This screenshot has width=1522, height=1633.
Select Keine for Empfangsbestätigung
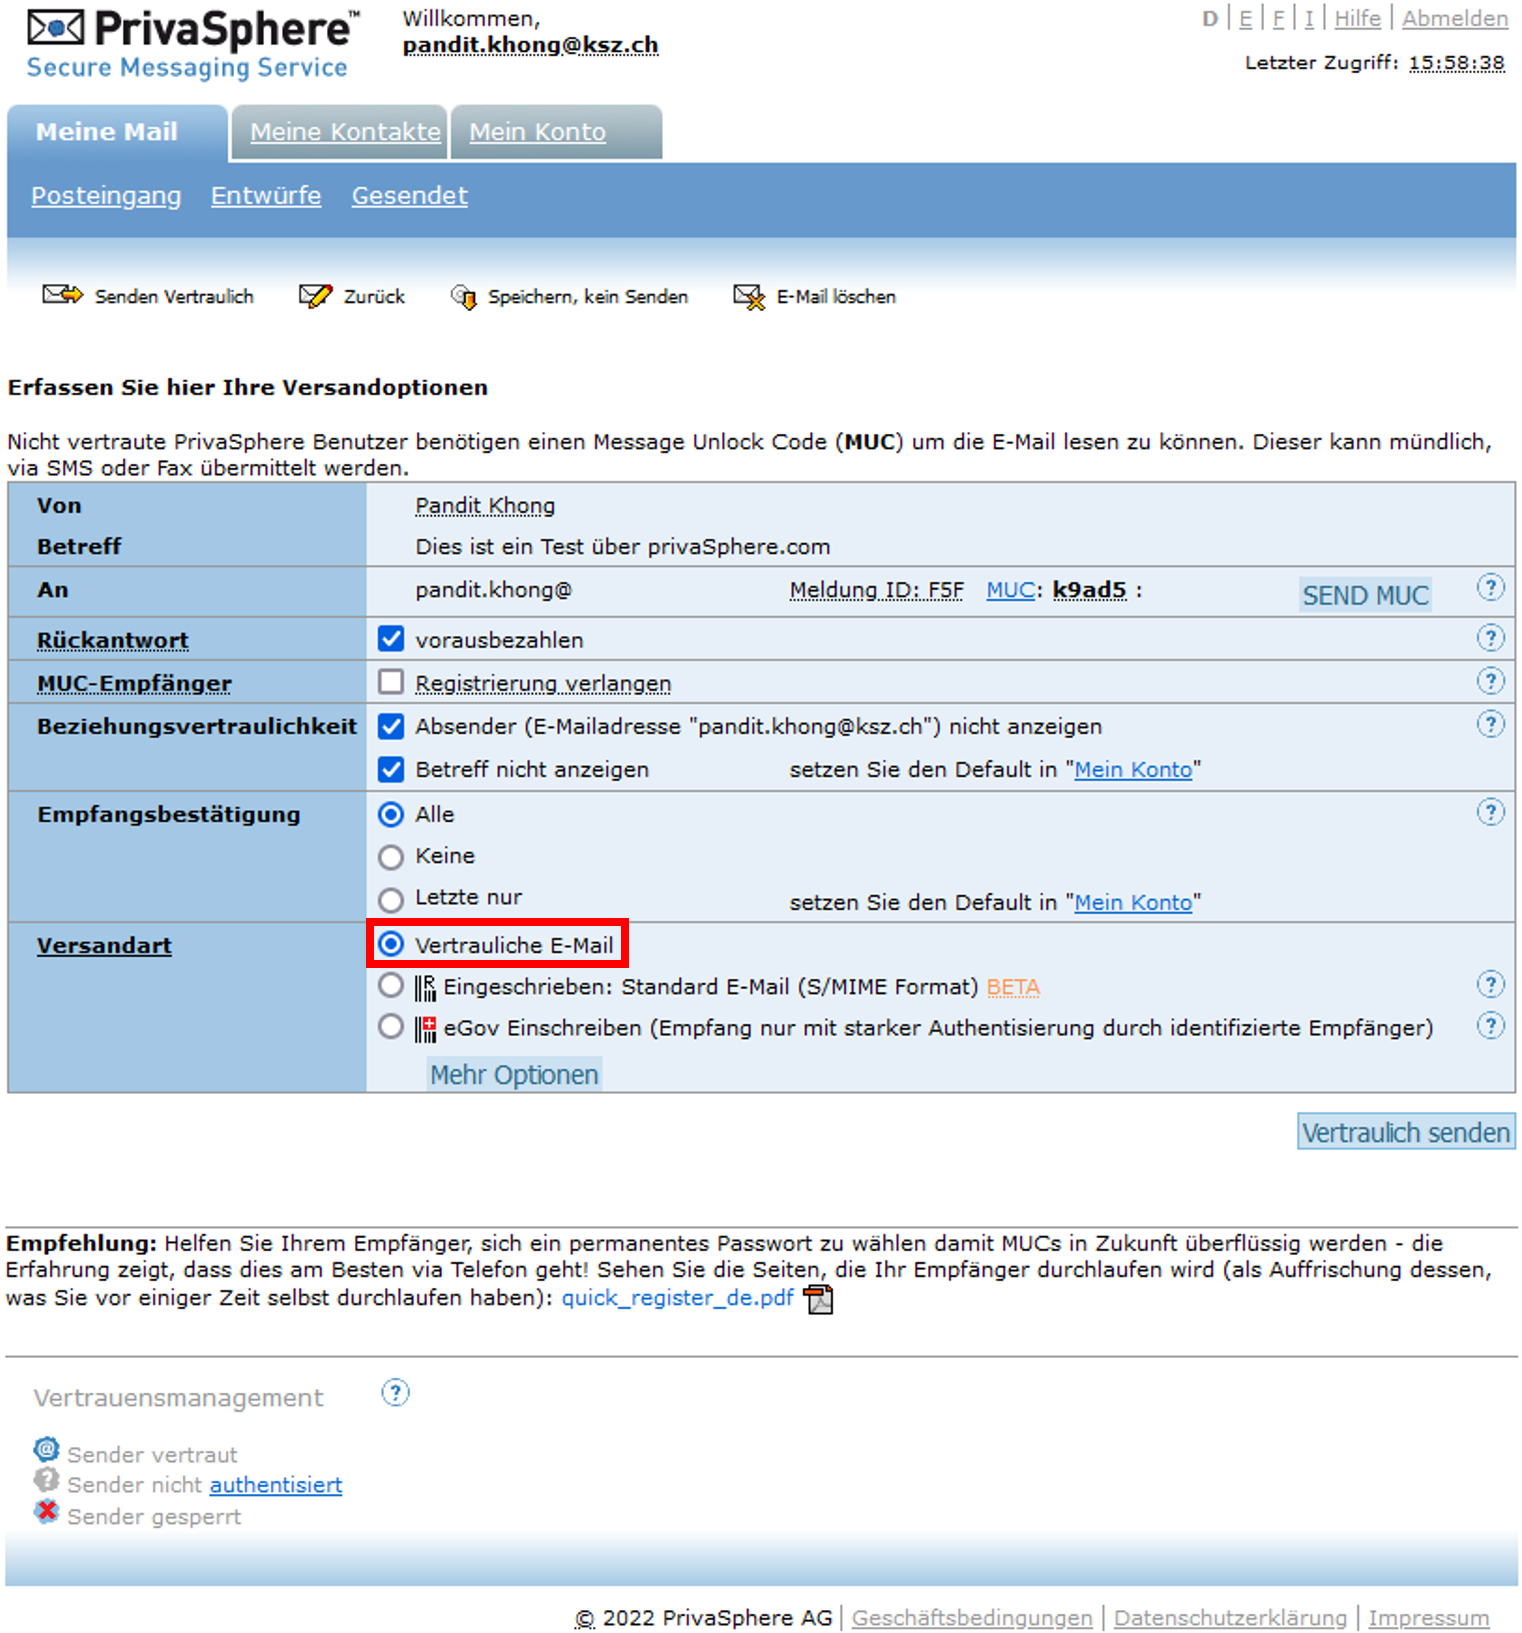click(x=391, y=857)
